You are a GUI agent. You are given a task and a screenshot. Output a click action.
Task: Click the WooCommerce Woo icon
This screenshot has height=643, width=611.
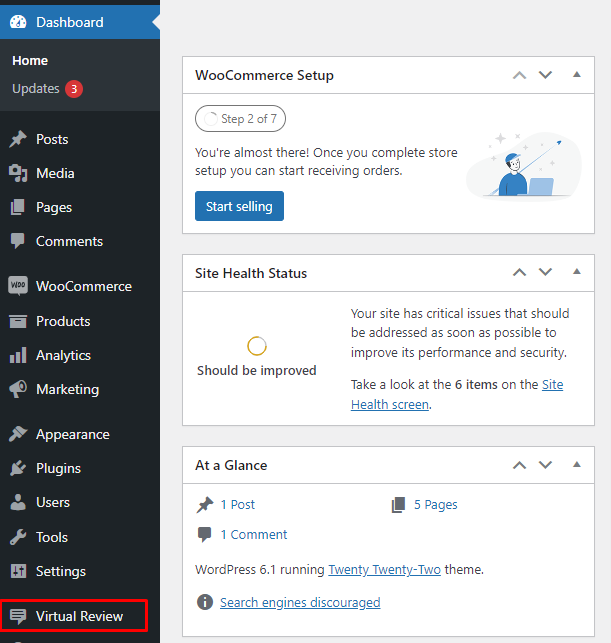tap(18, 285)
